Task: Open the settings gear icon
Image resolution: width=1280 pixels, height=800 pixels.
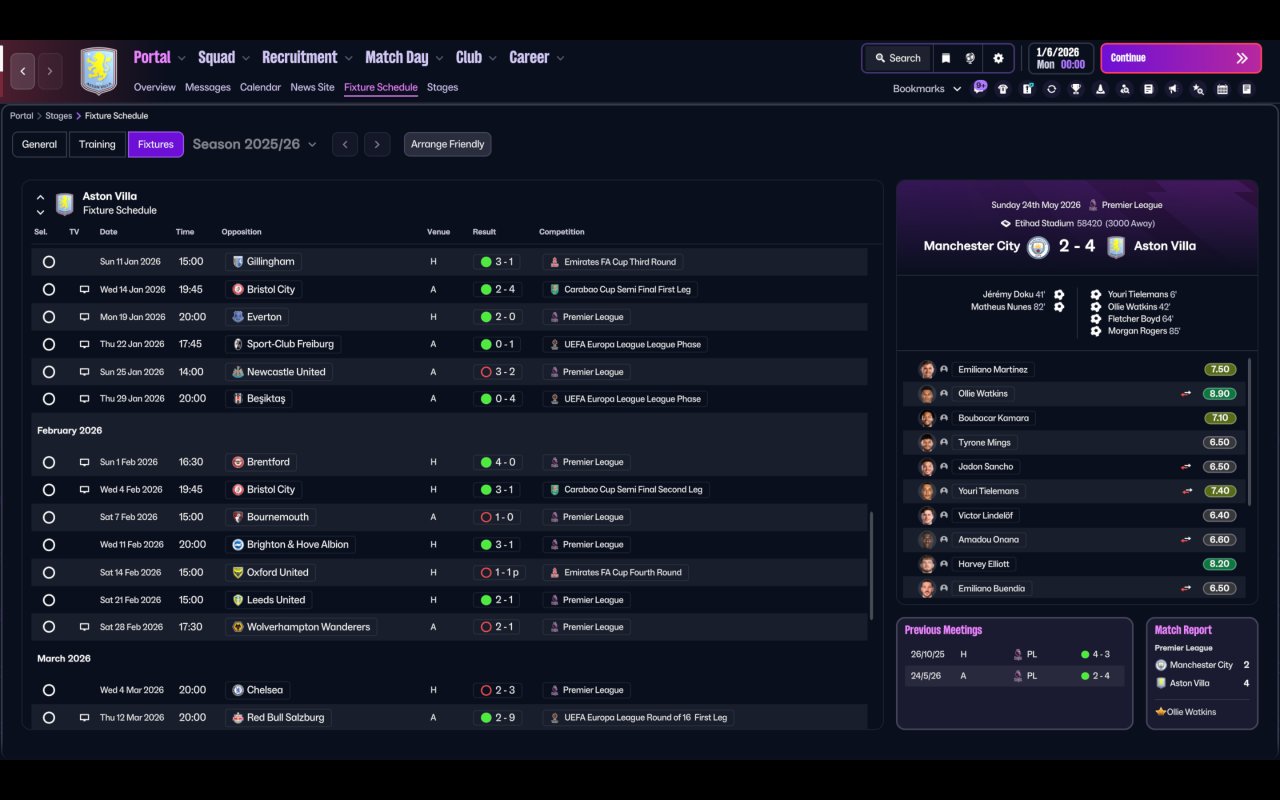Action: 998,58
